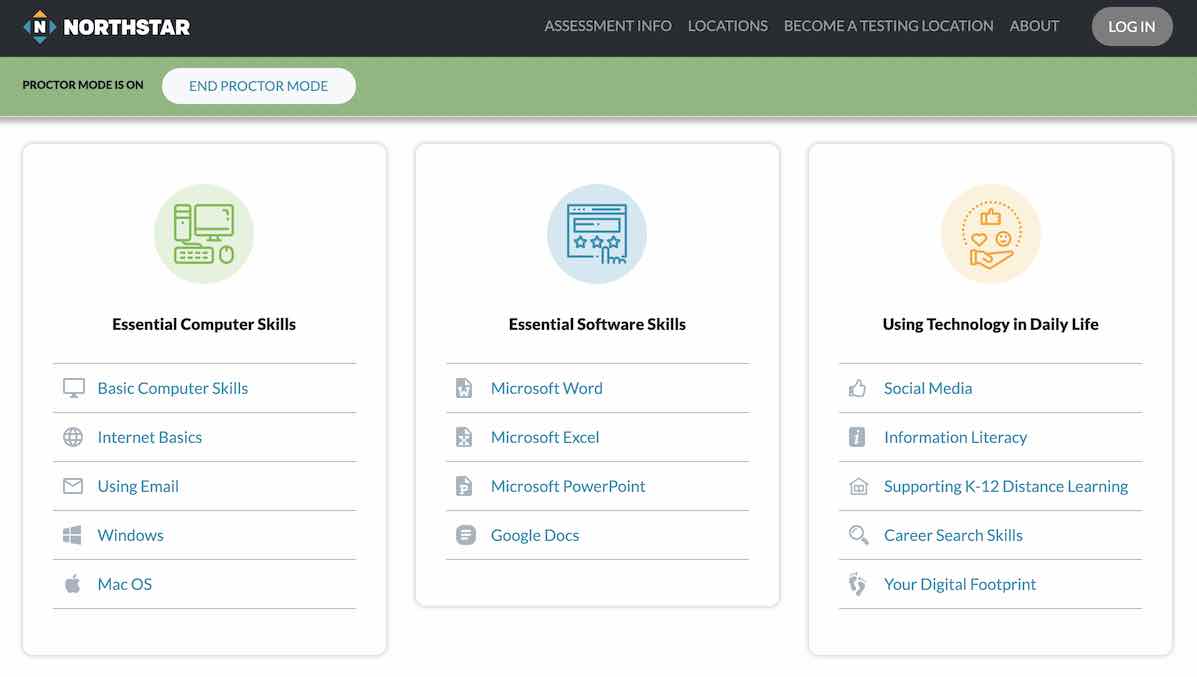Click the Windows logo icon

[x=73, y=535]
